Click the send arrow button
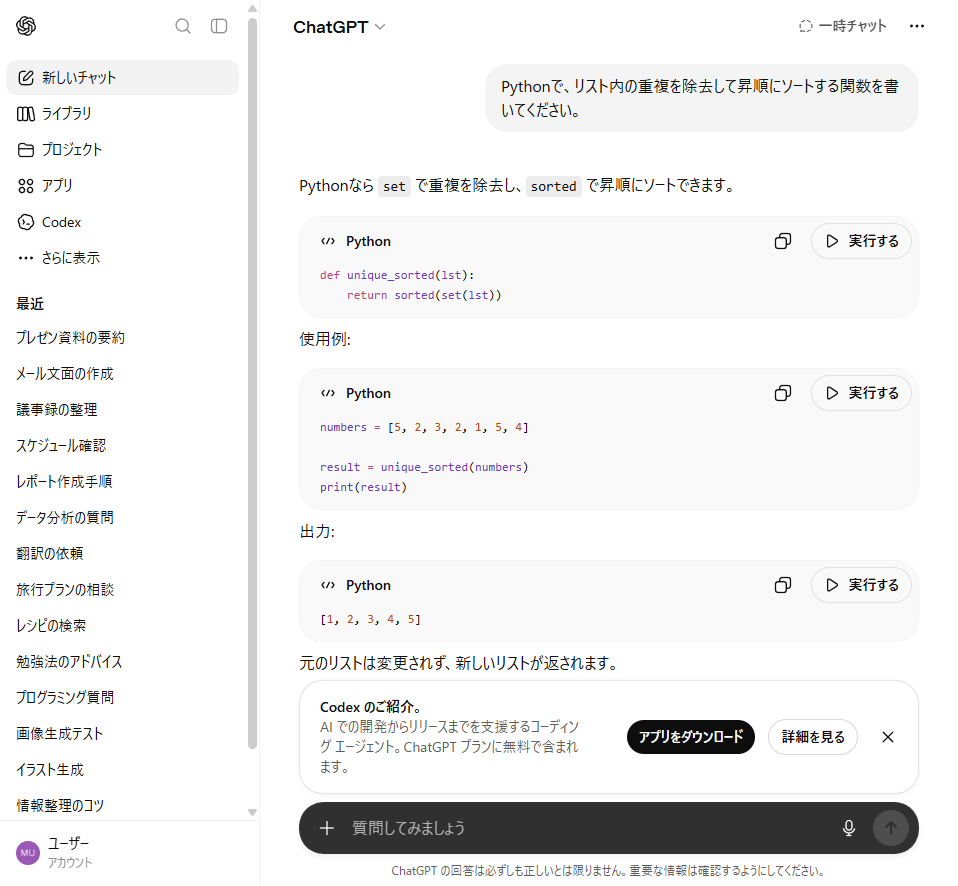 click(890, 828)
